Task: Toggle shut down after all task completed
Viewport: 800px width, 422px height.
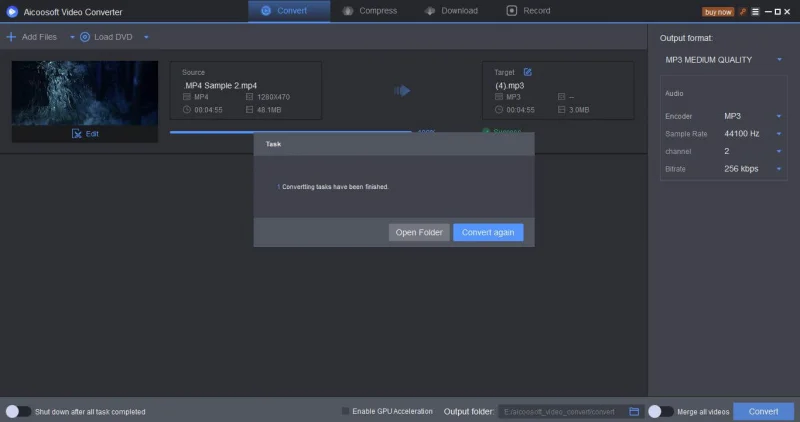Action: (x=18, y=411)
